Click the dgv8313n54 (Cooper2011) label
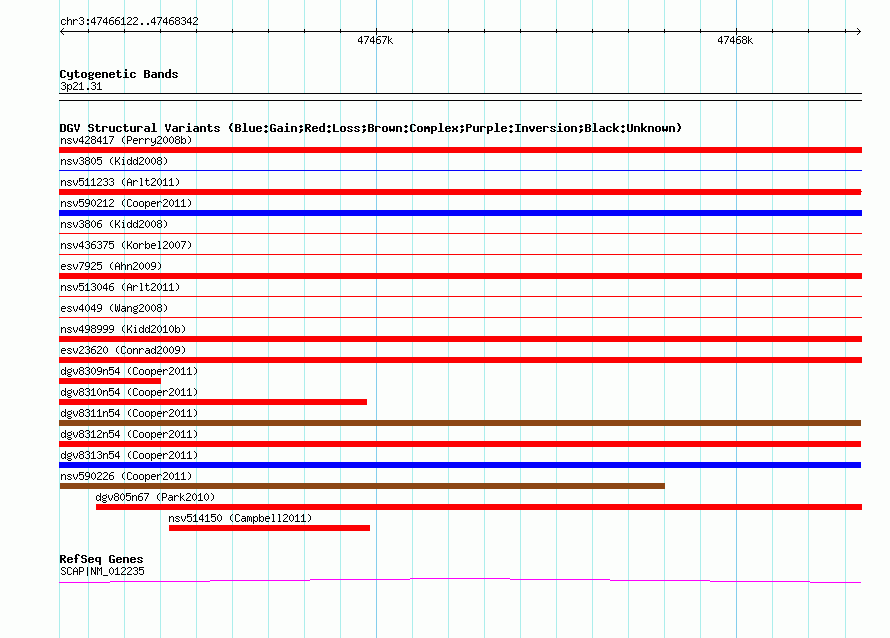890x638 pixels. [129, 455]
